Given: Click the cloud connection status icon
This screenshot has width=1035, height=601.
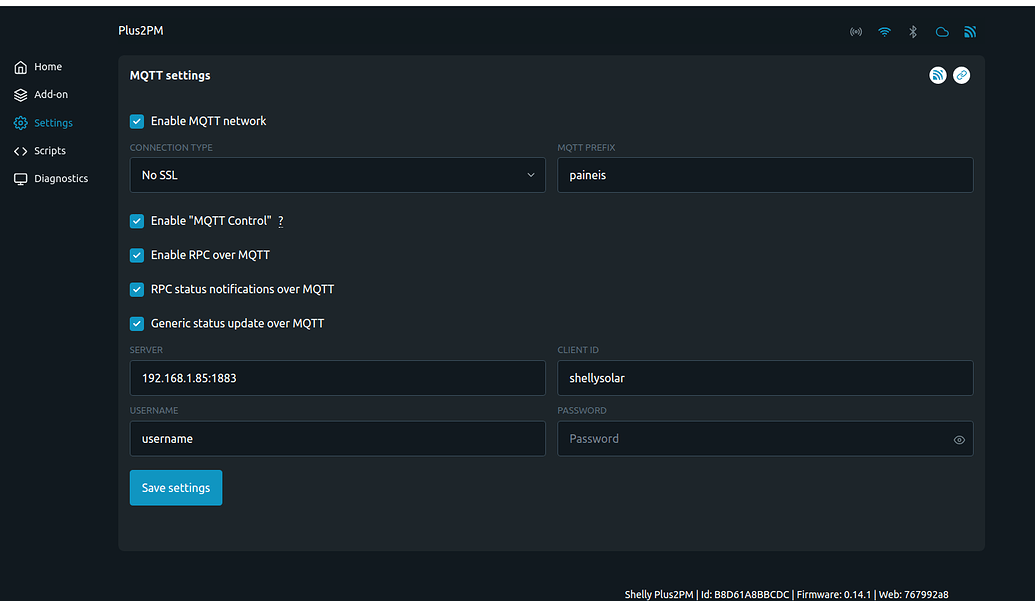Looking at the screenshot, I should pyautogui.click(x=941, y=31).
